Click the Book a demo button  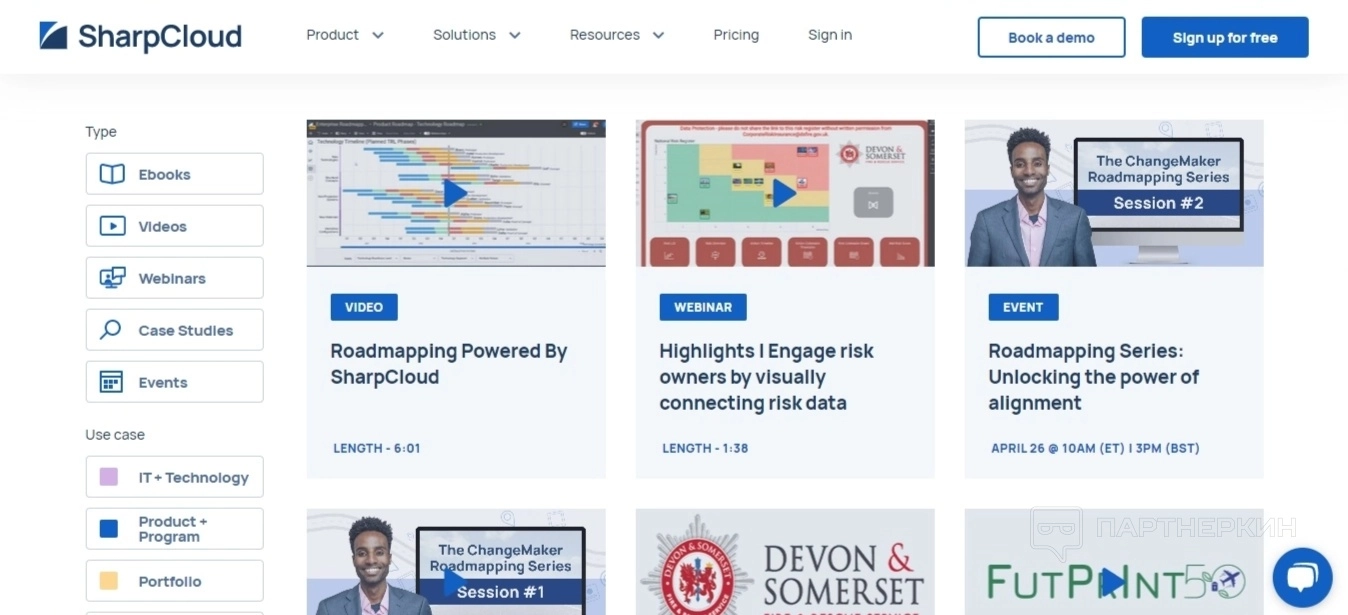pos(1051,37)
